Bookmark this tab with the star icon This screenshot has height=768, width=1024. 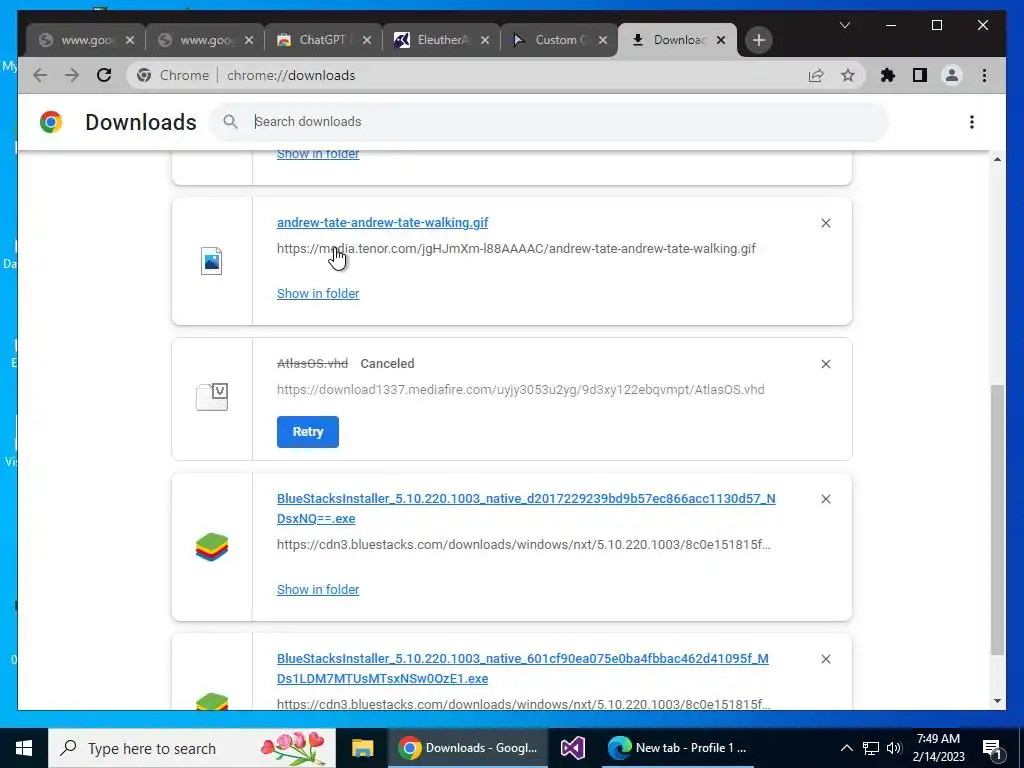coord(848,76)
